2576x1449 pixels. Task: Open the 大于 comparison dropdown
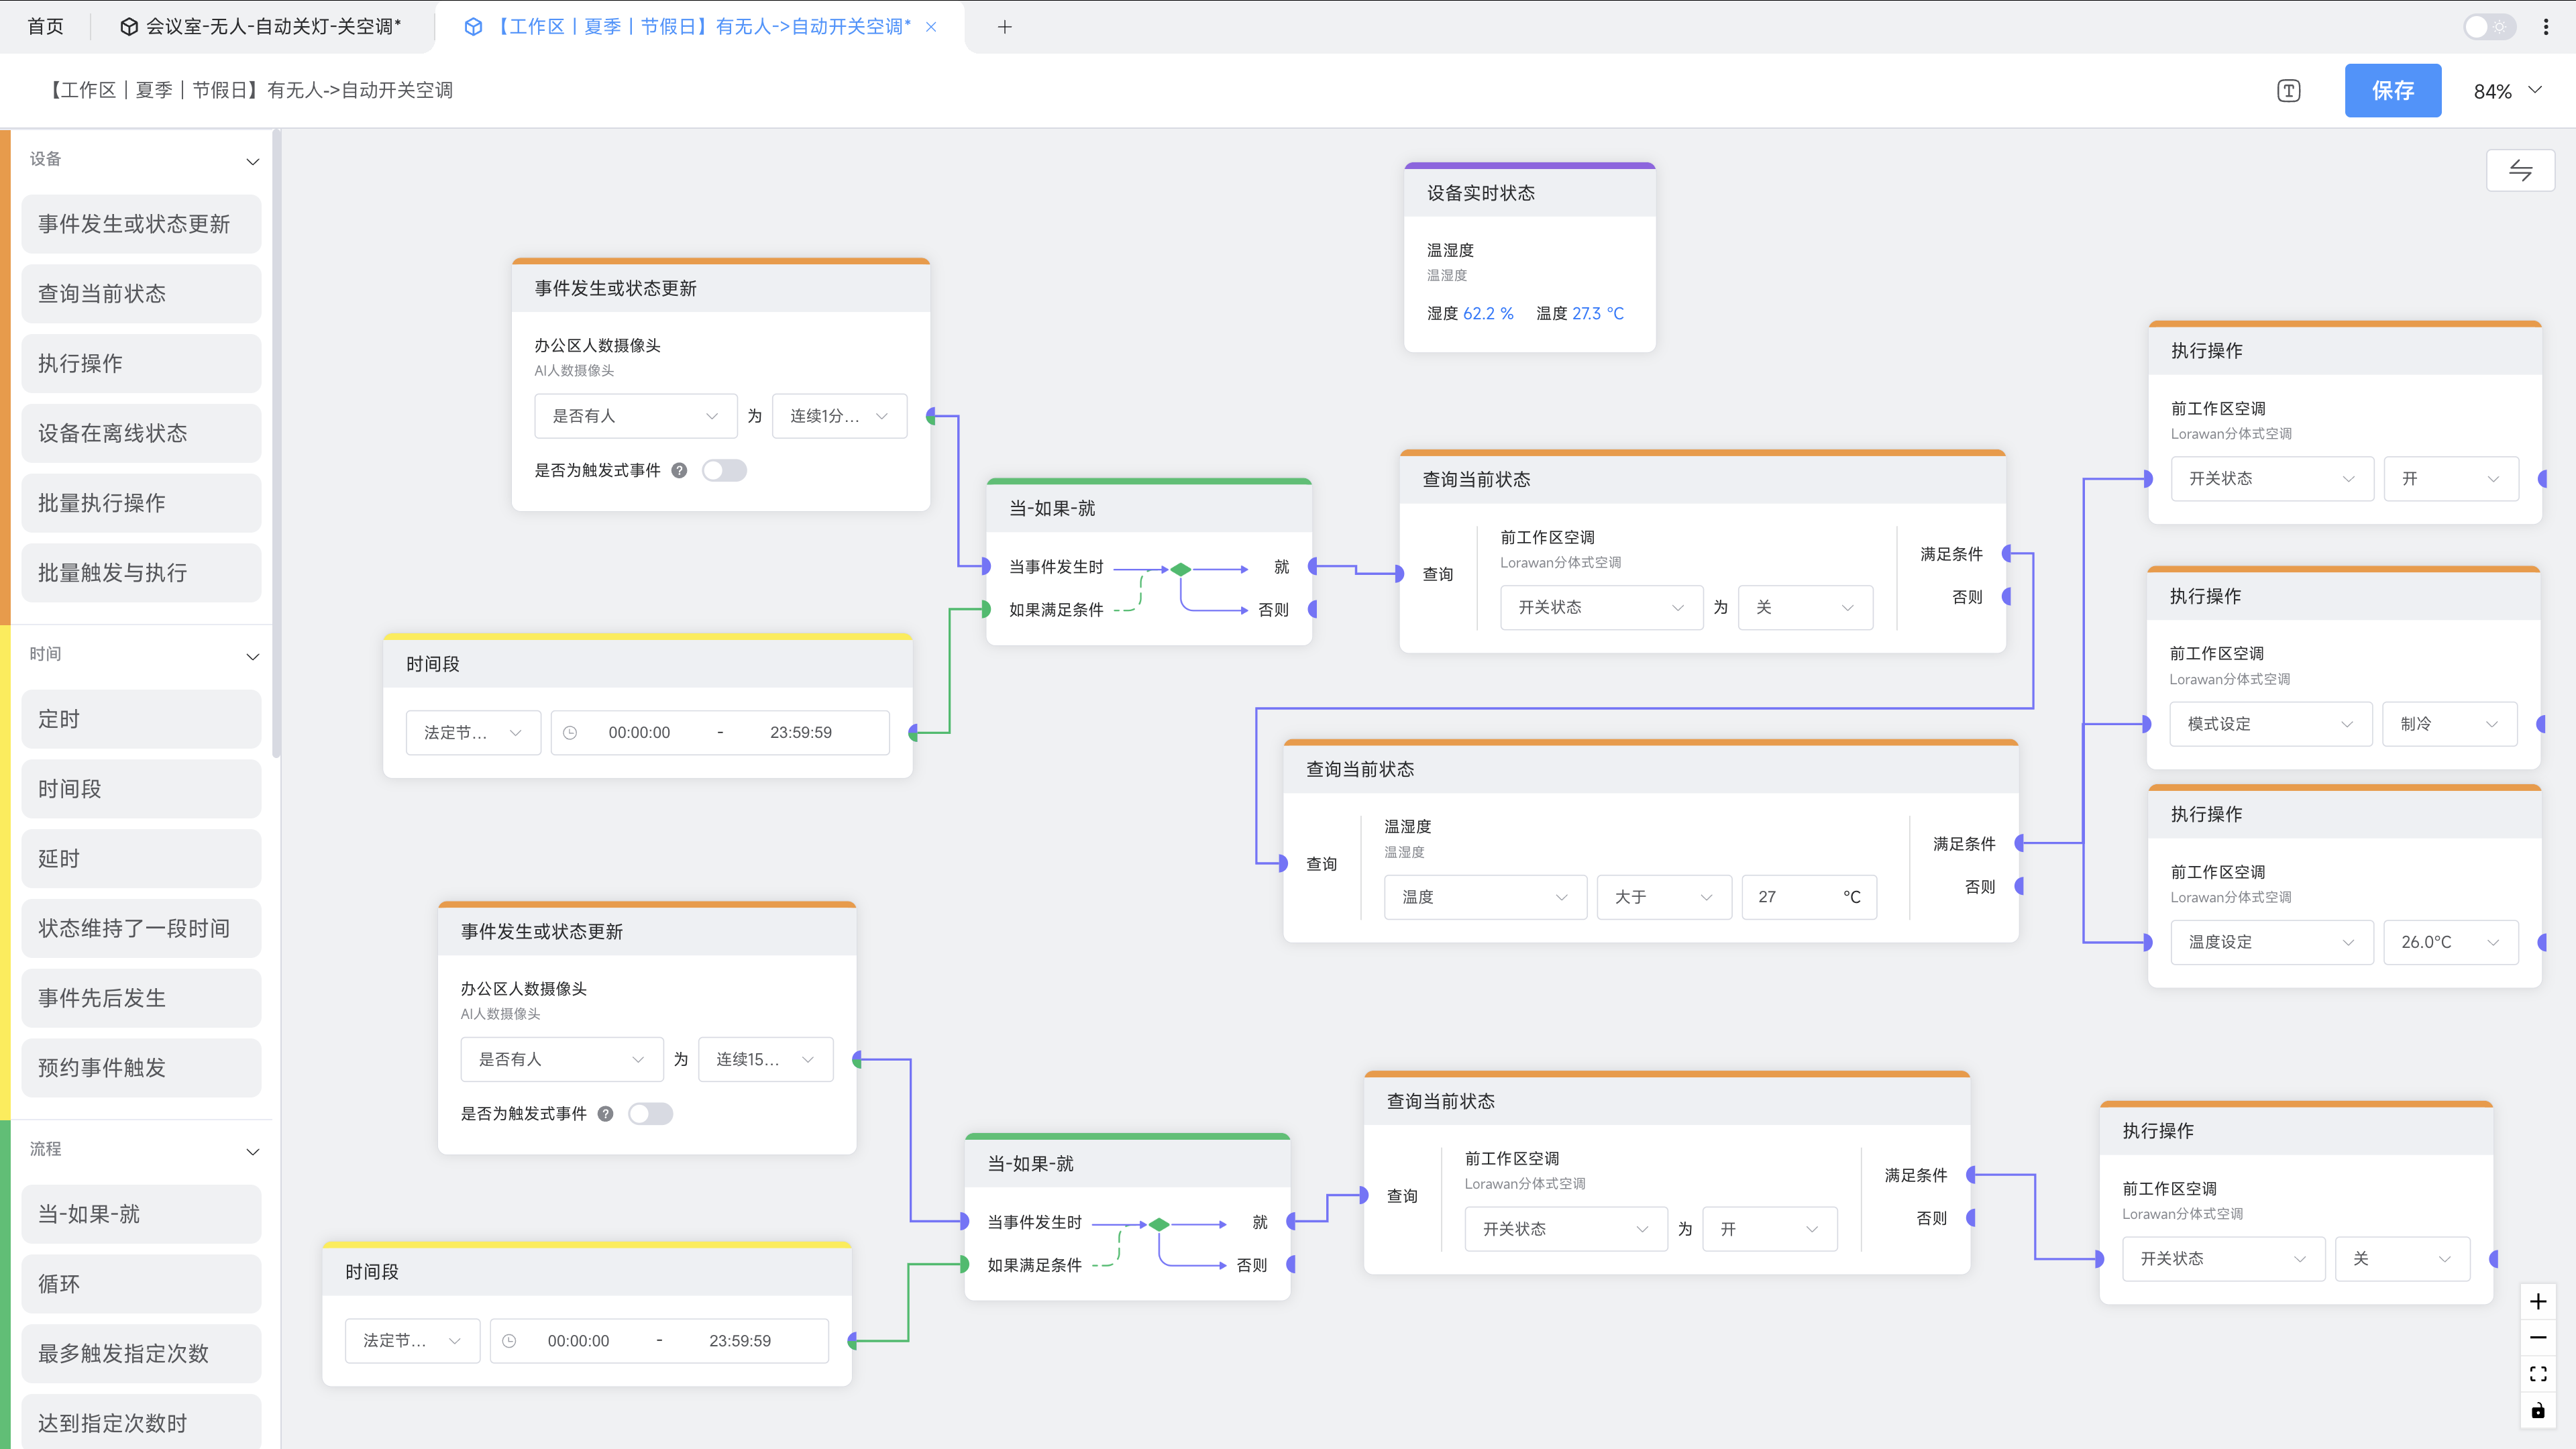point(1663,897)
